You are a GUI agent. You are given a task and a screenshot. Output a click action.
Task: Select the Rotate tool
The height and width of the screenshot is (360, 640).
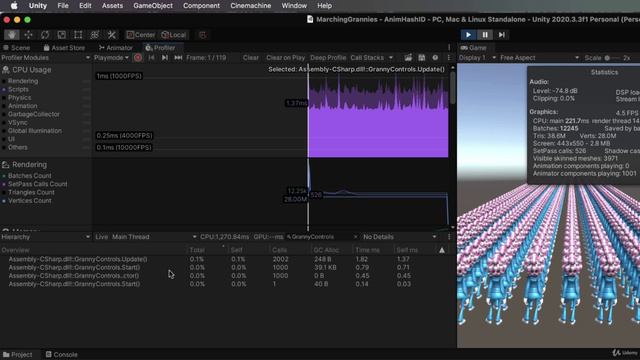45,35
